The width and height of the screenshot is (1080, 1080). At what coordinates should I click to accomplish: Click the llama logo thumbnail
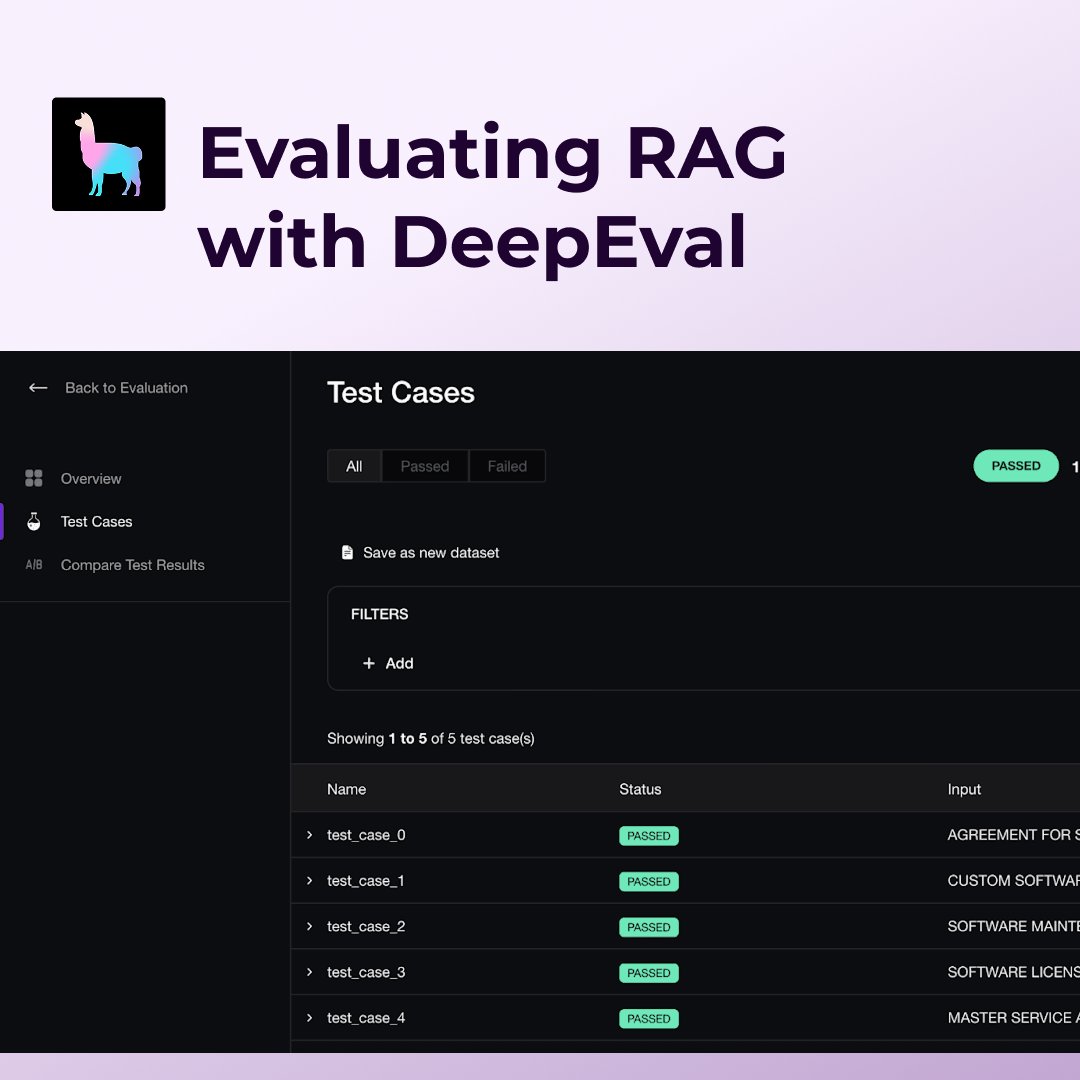coord(109,154)
